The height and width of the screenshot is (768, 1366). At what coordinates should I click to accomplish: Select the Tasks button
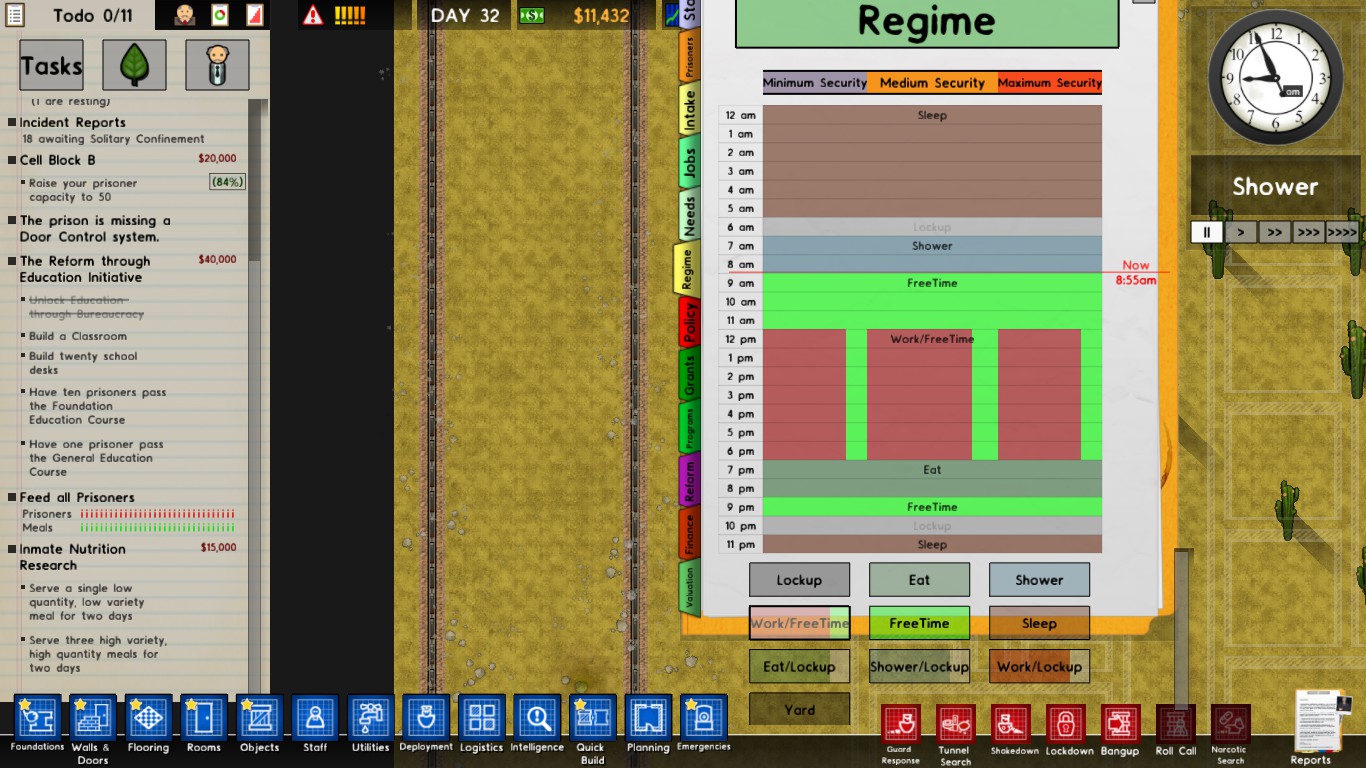(x=51, y=66)
